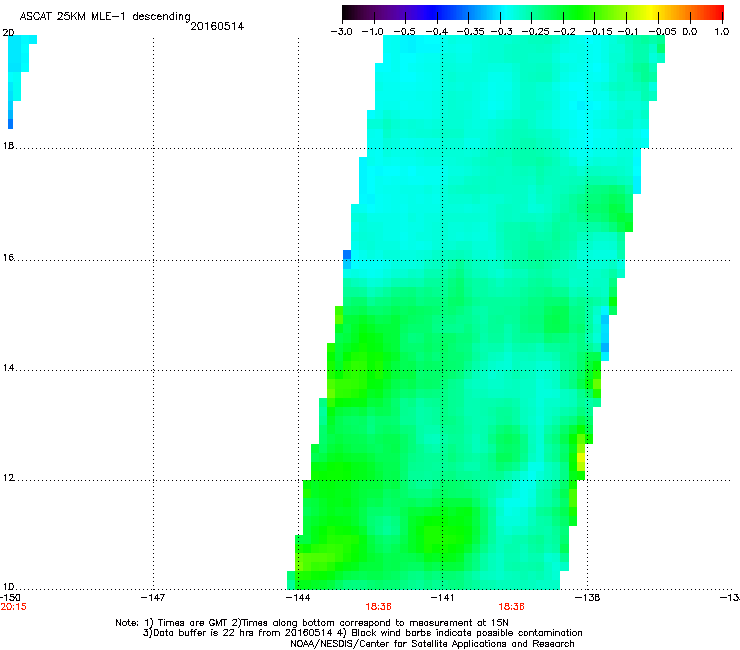Click the 'Data buffer is 22 hrs' note line
This screenshot has height=650, width=740.
pos(362,633)
